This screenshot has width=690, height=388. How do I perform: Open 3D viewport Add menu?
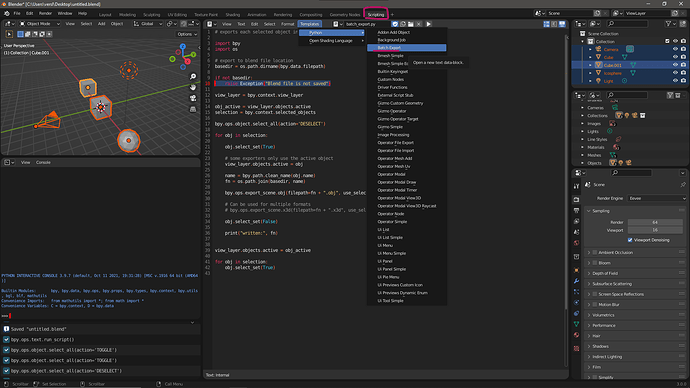101,24
